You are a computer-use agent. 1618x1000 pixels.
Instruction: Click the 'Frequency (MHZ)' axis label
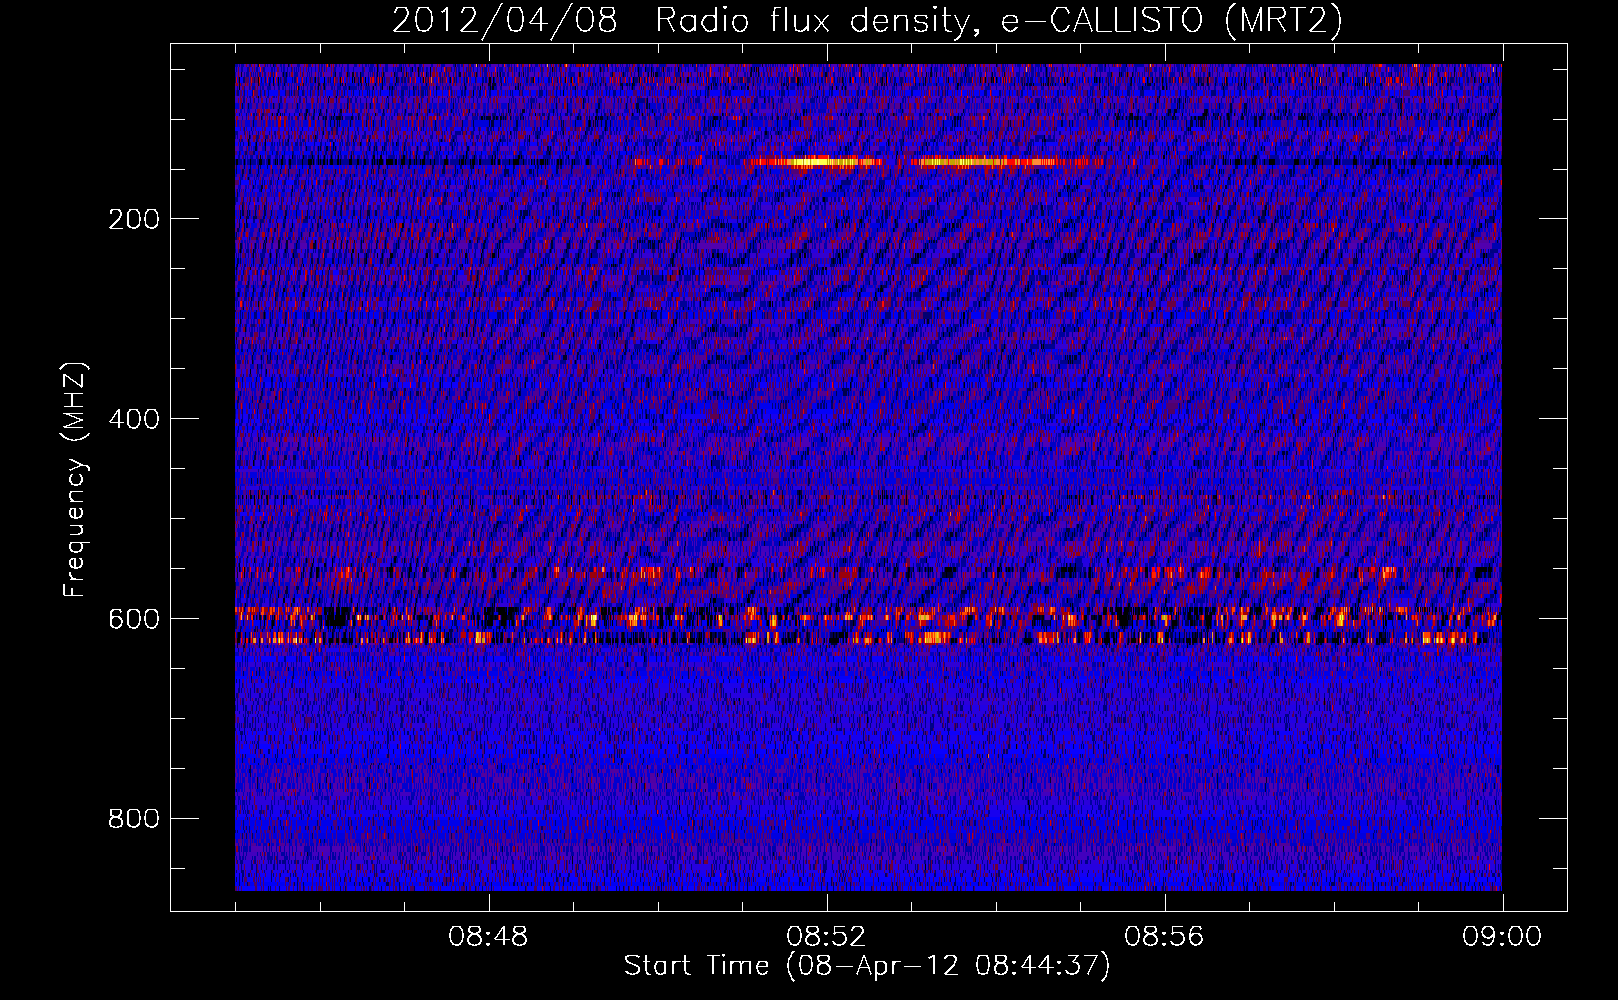click(x=75, y=480)
